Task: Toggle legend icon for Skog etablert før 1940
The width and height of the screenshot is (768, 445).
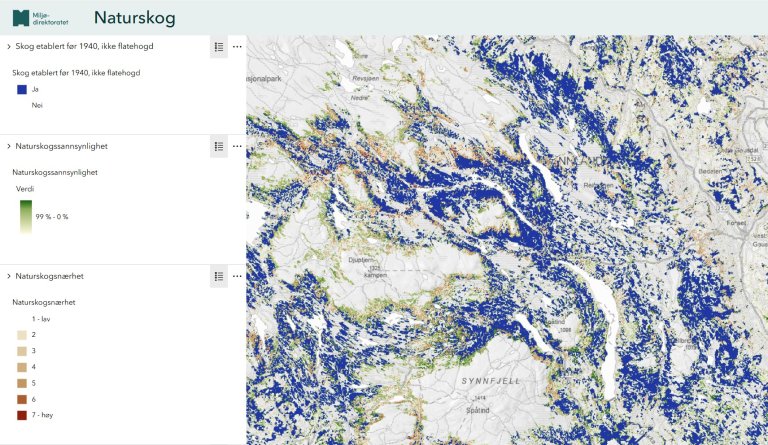Action: (x=218, y=47)
